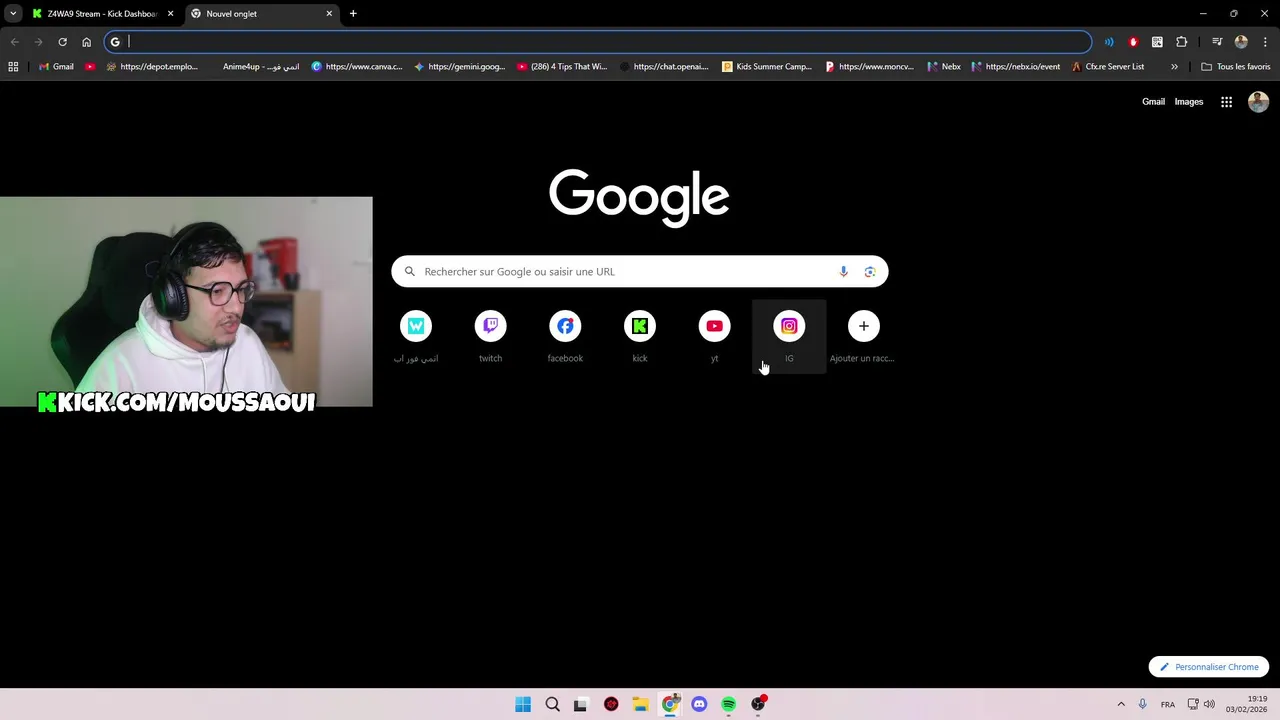Screen dimensions: 1280x720
Task: Open the tab search dropdown arrow
Action: pyautogui.click(x=13, y=14)
